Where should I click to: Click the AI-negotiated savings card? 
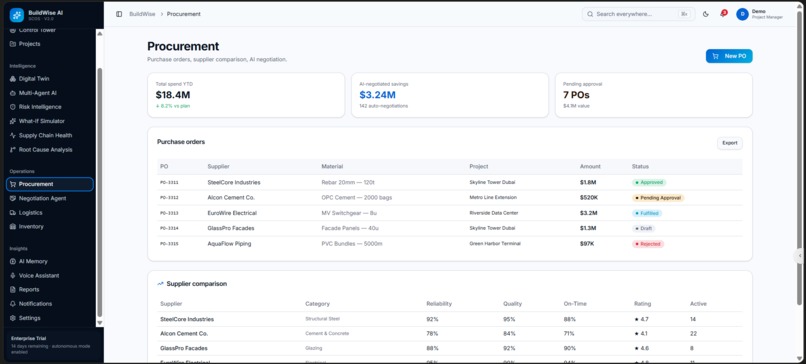pyautogui.click(x=450, y=95)
